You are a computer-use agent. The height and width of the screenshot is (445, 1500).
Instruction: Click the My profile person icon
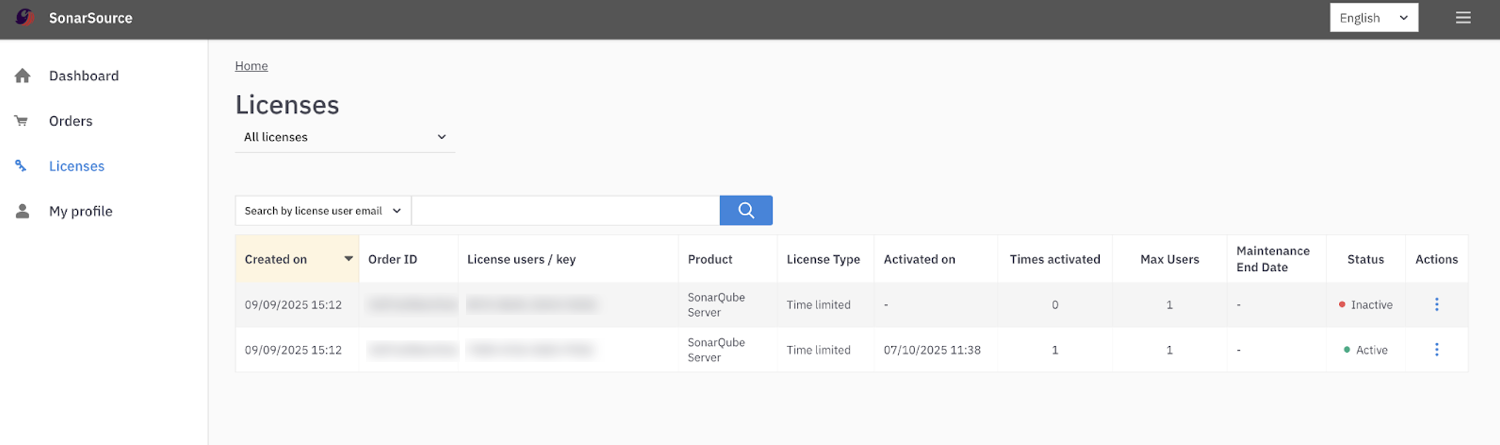pos(22,211)
